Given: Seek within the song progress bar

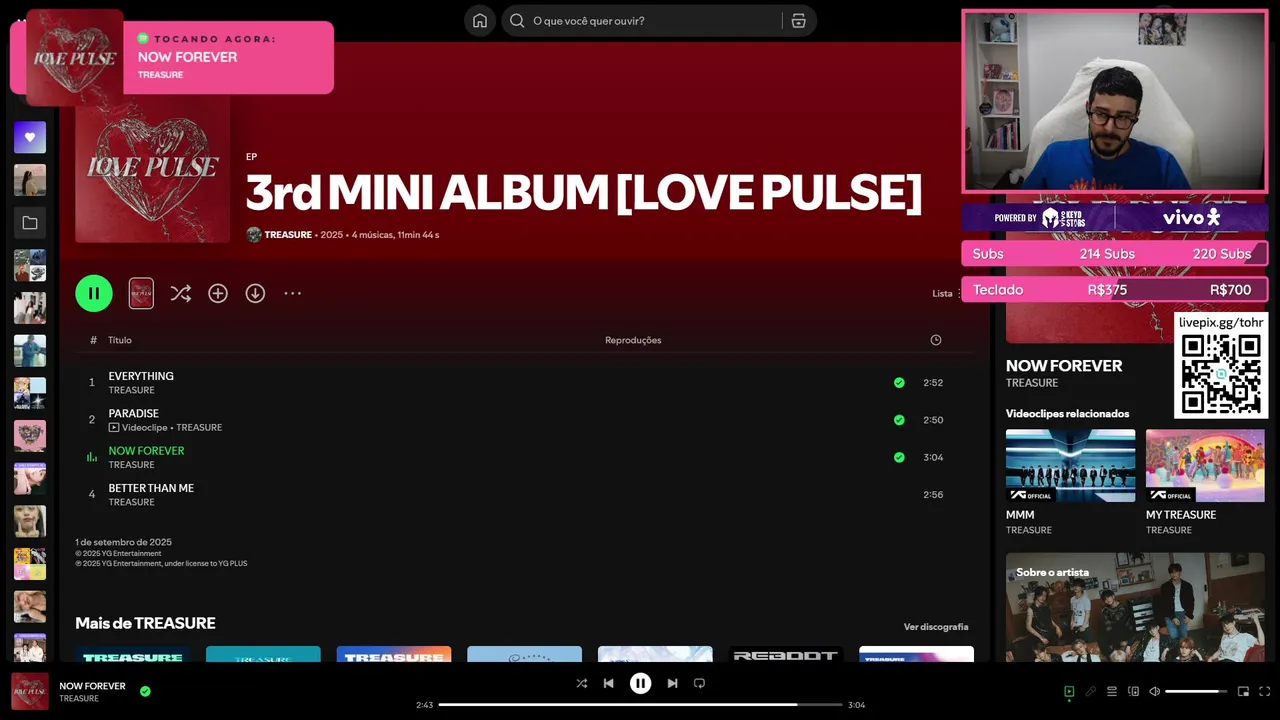Looking at the screenshot, I should click(x=640, y=705).
